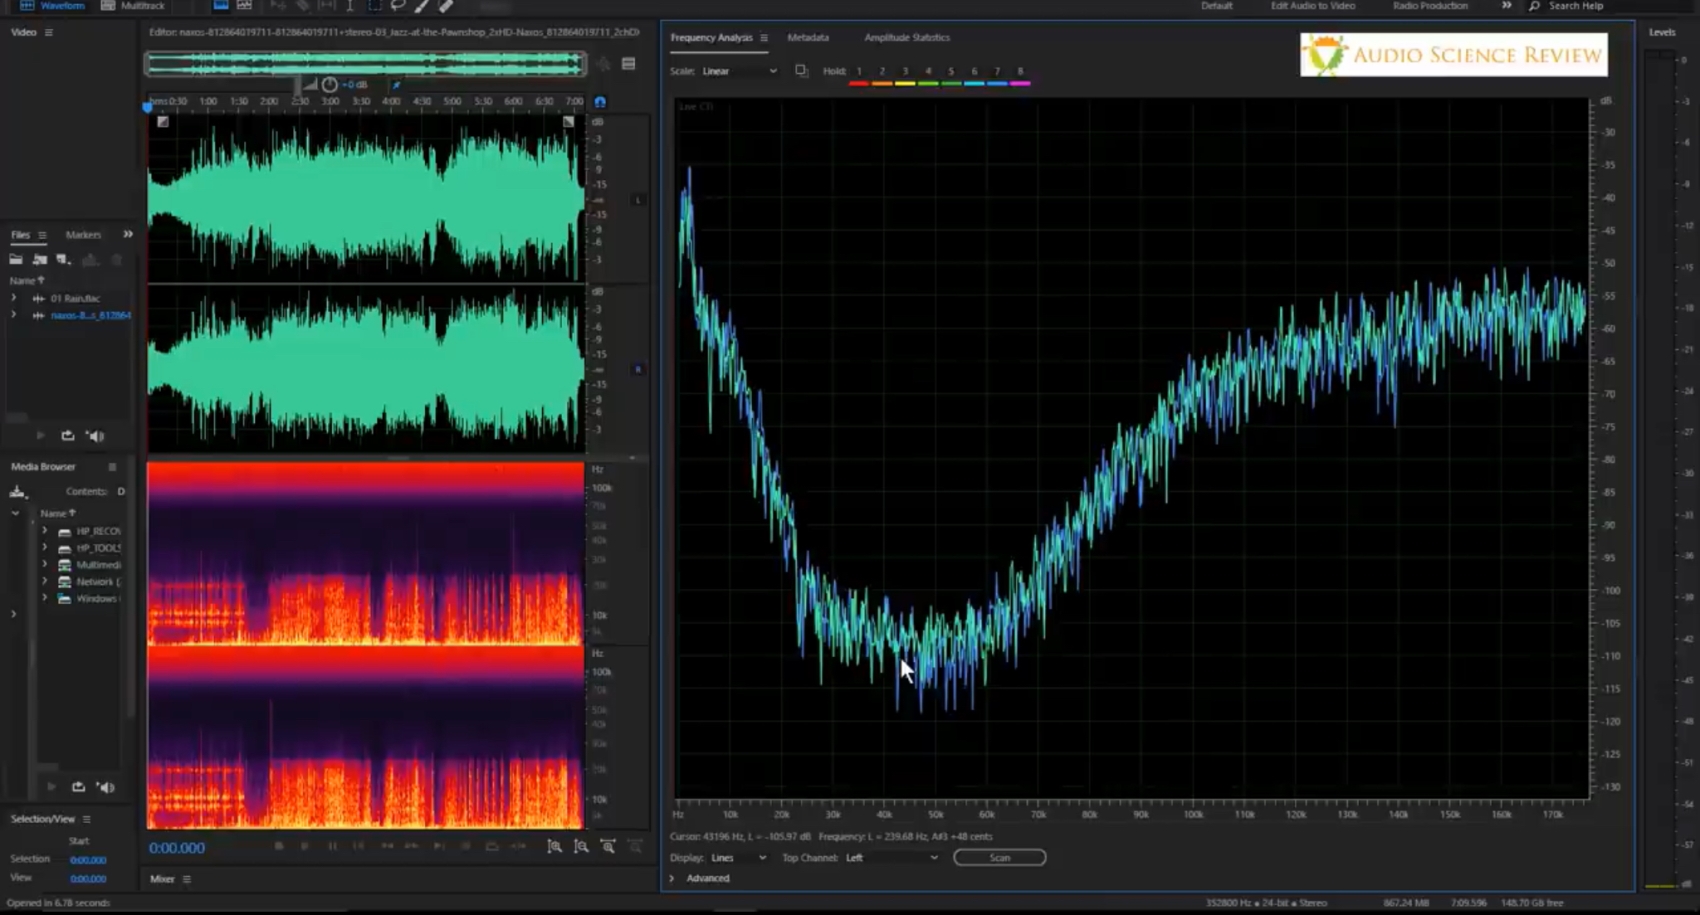
Task: Select the Marquee Selection tool
Action: point(374,6)
